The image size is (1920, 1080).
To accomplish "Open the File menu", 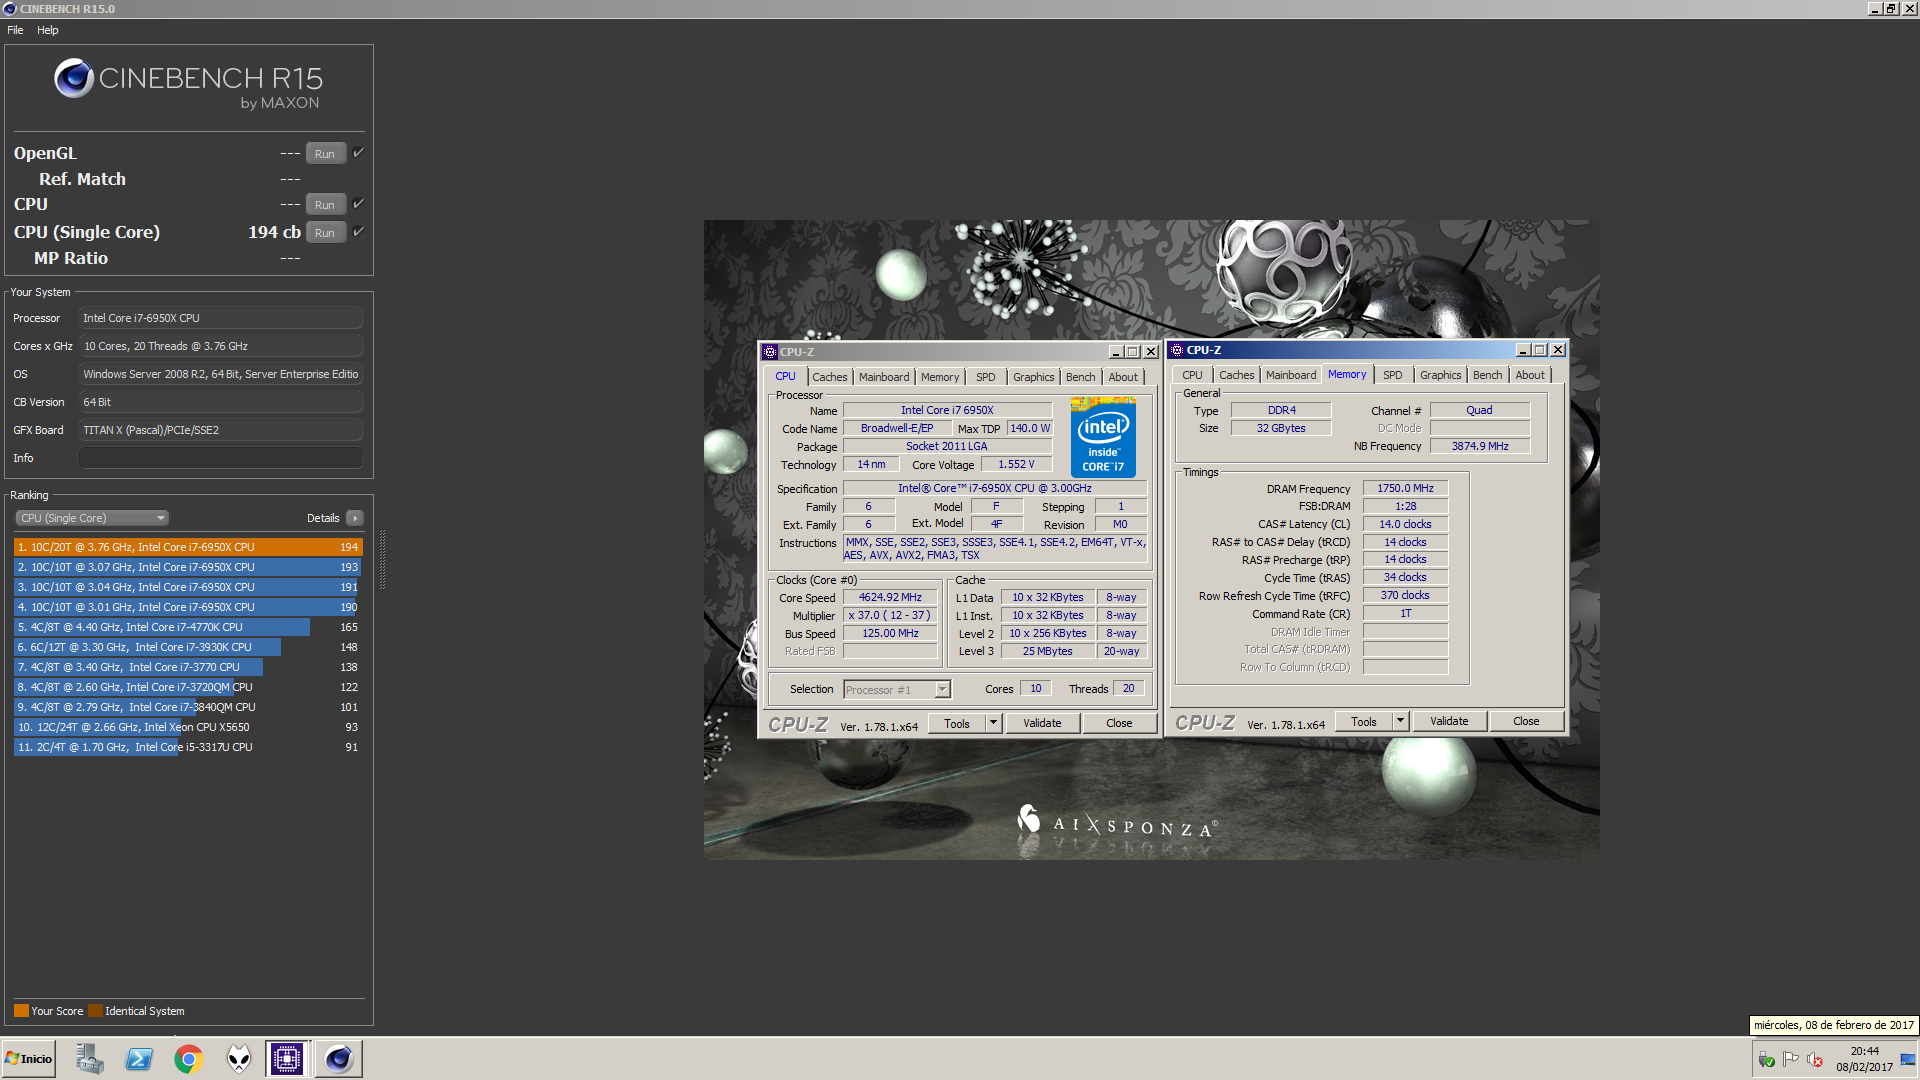I will pos(15,30).
